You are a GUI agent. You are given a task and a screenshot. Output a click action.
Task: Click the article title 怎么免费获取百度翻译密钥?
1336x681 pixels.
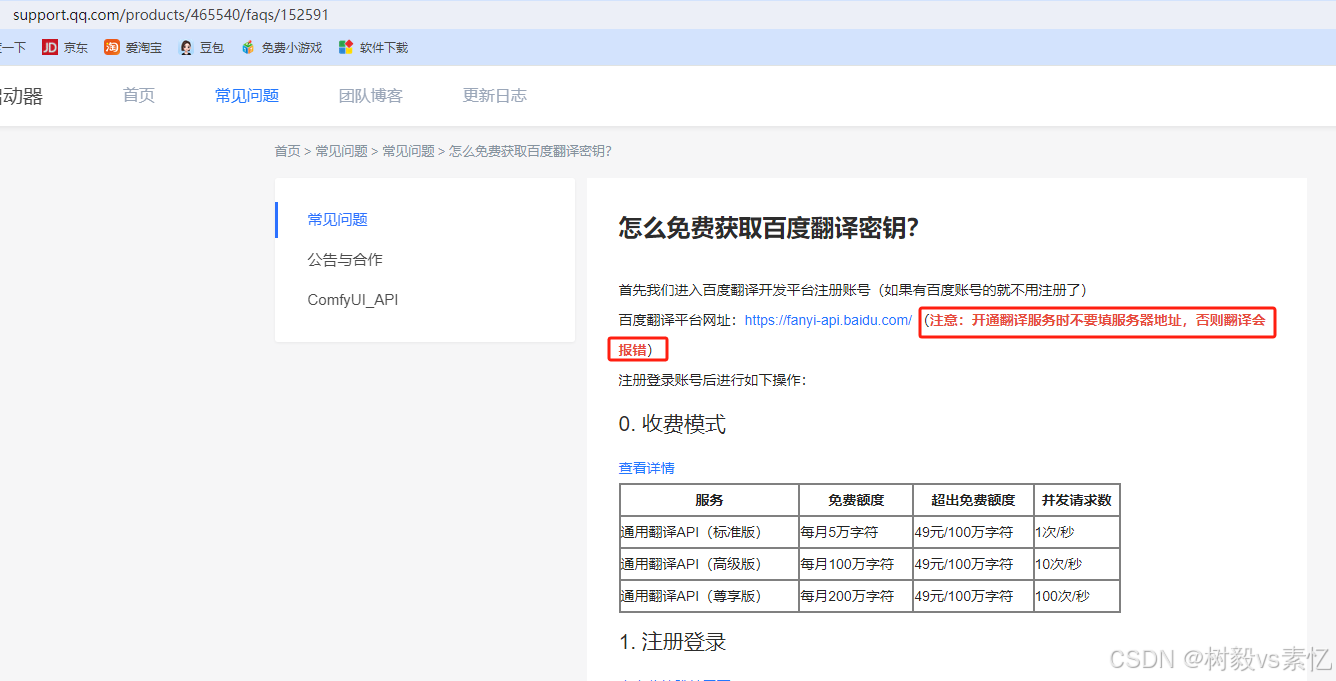click(x=768, y=228)
